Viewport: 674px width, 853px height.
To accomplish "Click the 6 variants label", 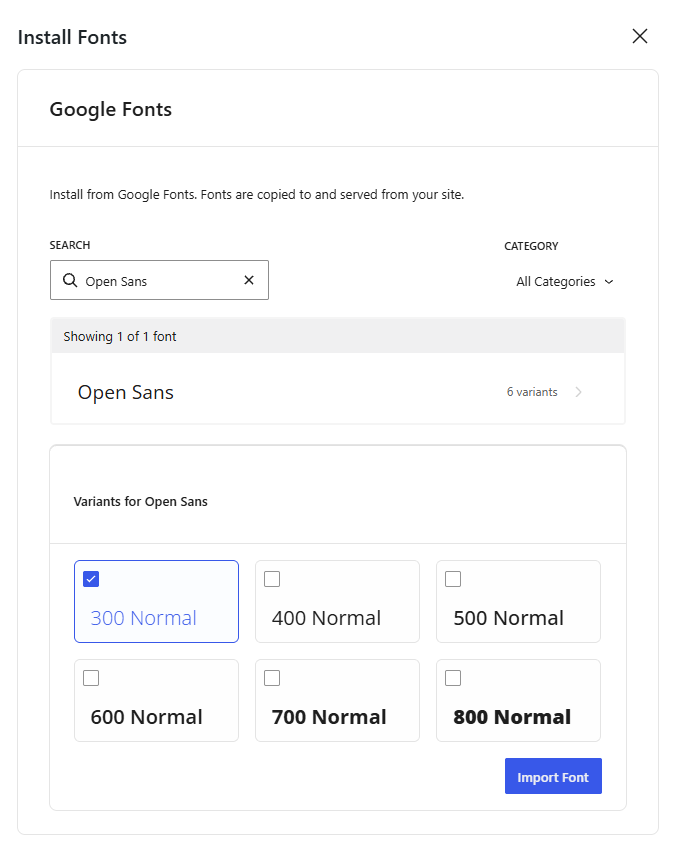I will (x=532, y=392).
